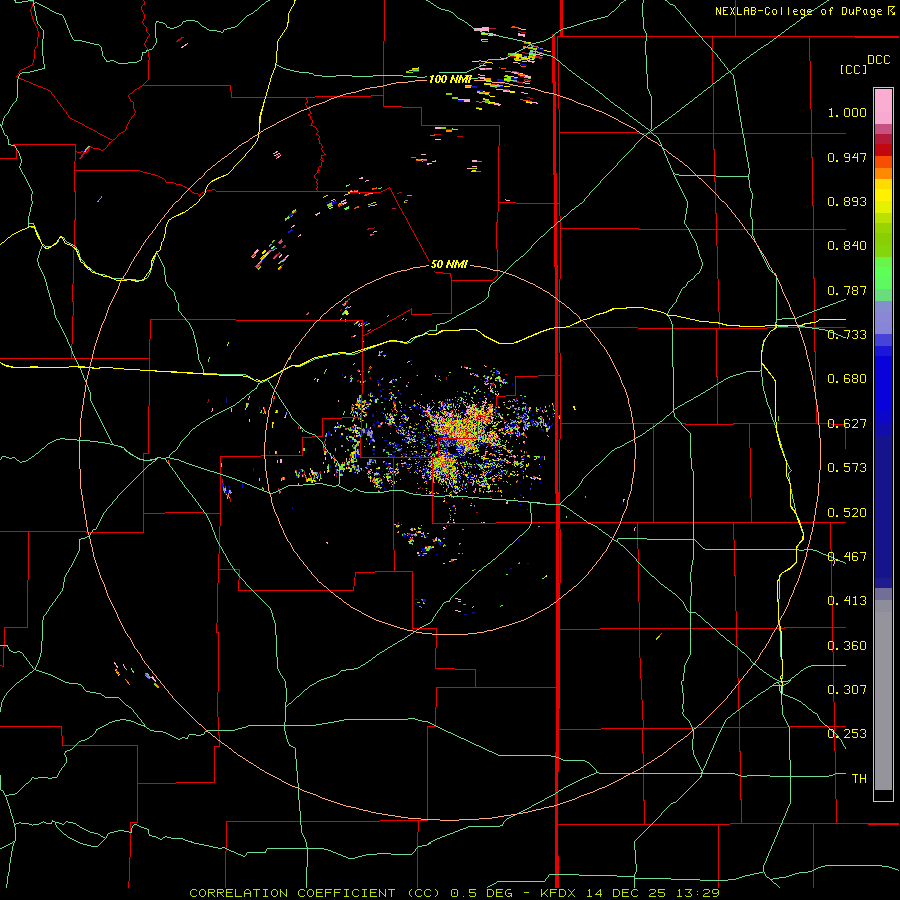Click the 0.360 scale value
900x900 pixels.
847,646
